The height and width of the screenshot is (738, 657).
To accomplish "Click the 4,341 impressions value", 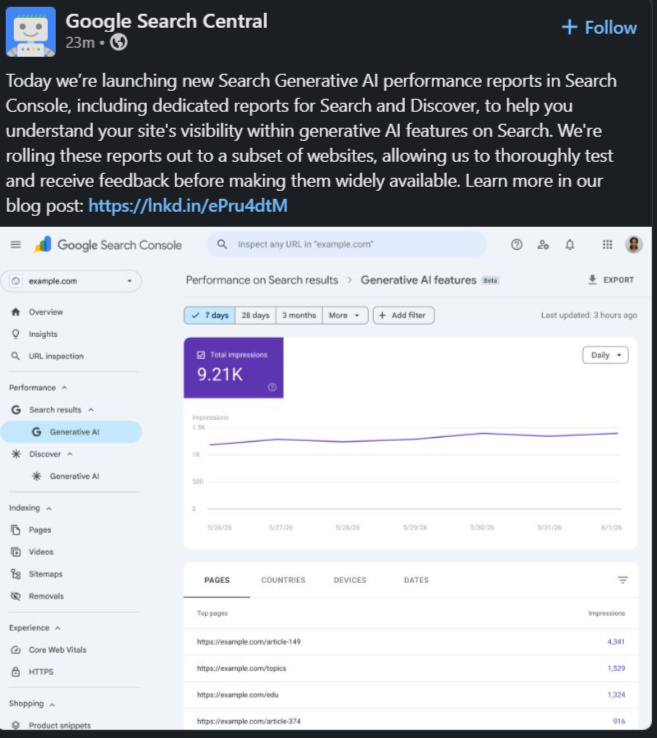I will 616,642.
